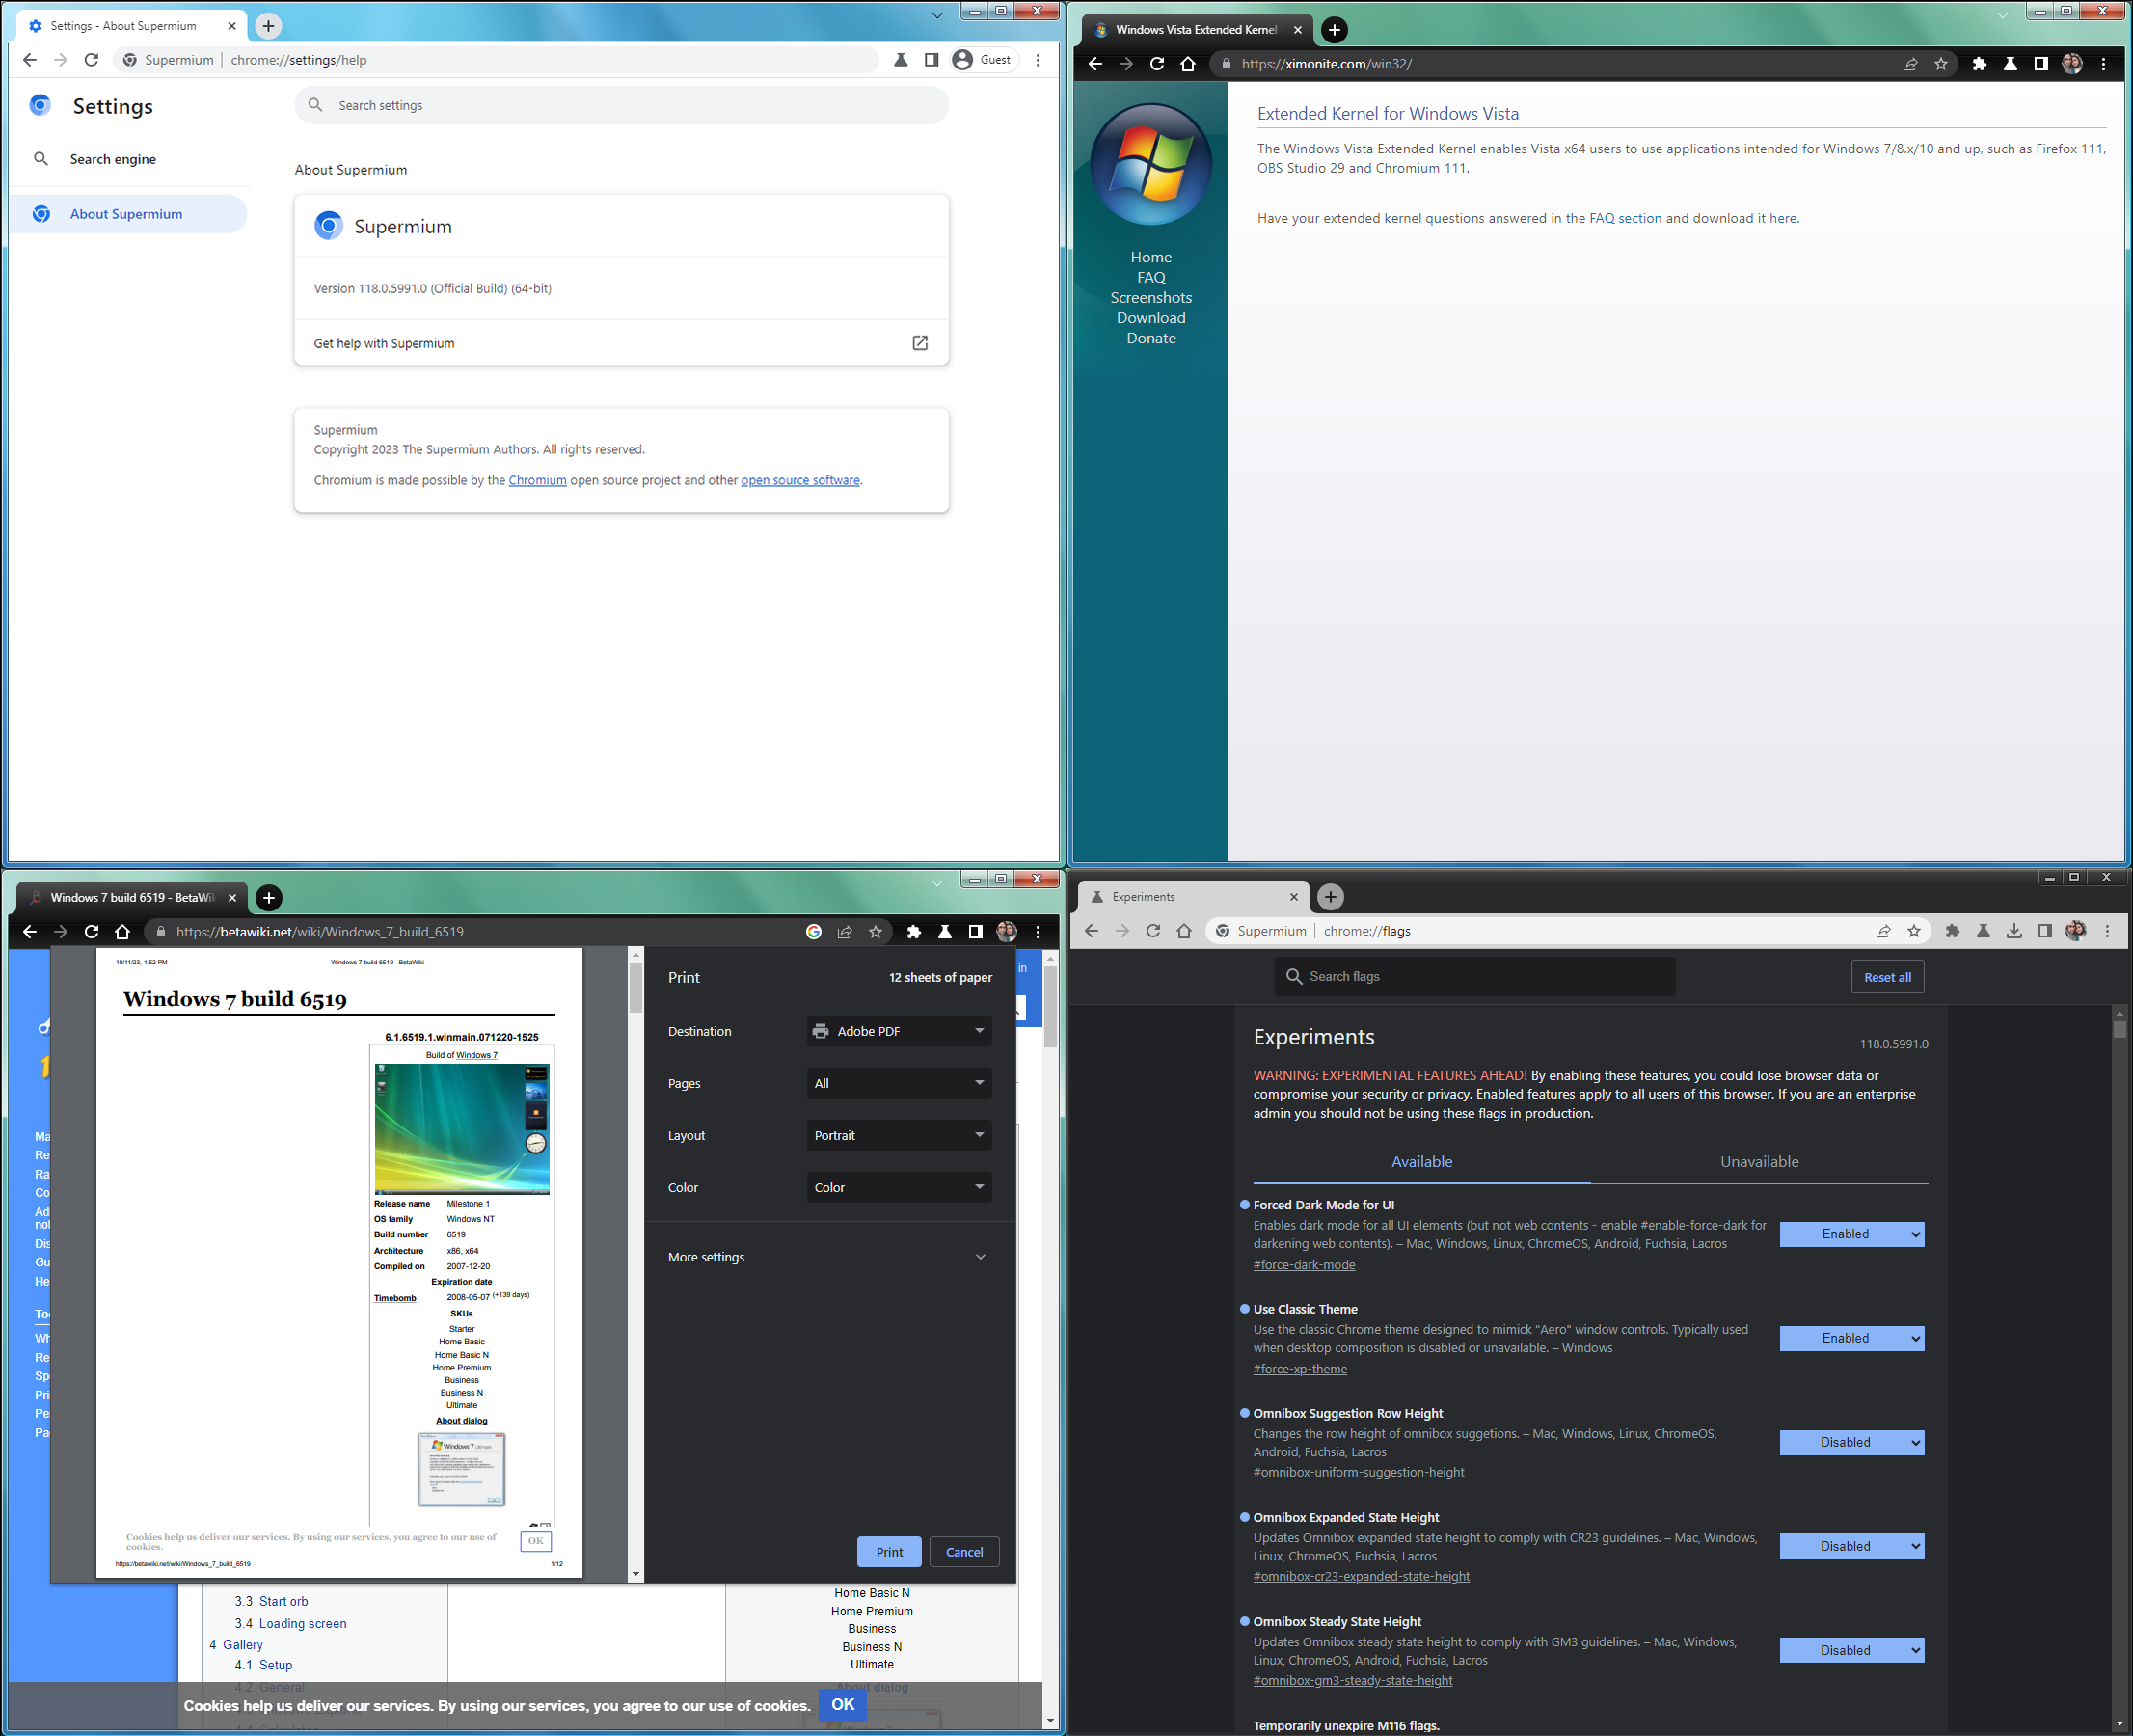Switch to the Available tab

click(1421, 1161)
